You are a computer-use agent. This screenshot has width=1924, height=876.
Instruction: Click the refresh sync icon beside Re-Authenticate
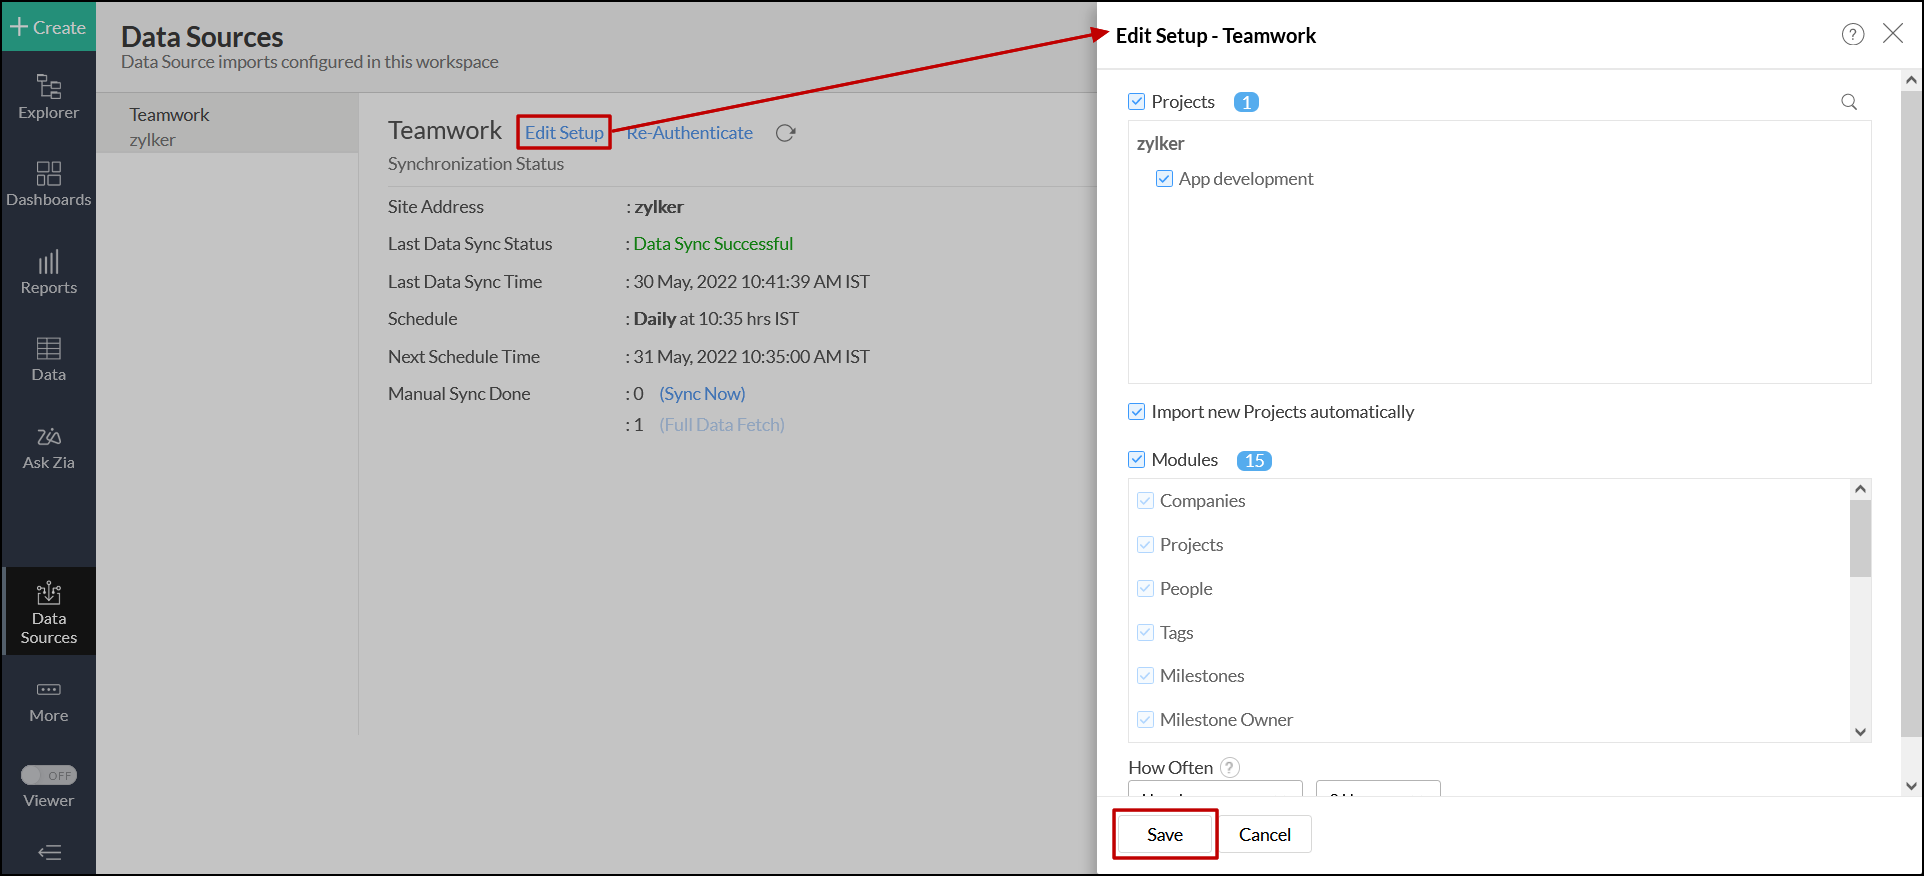point(786,133)
